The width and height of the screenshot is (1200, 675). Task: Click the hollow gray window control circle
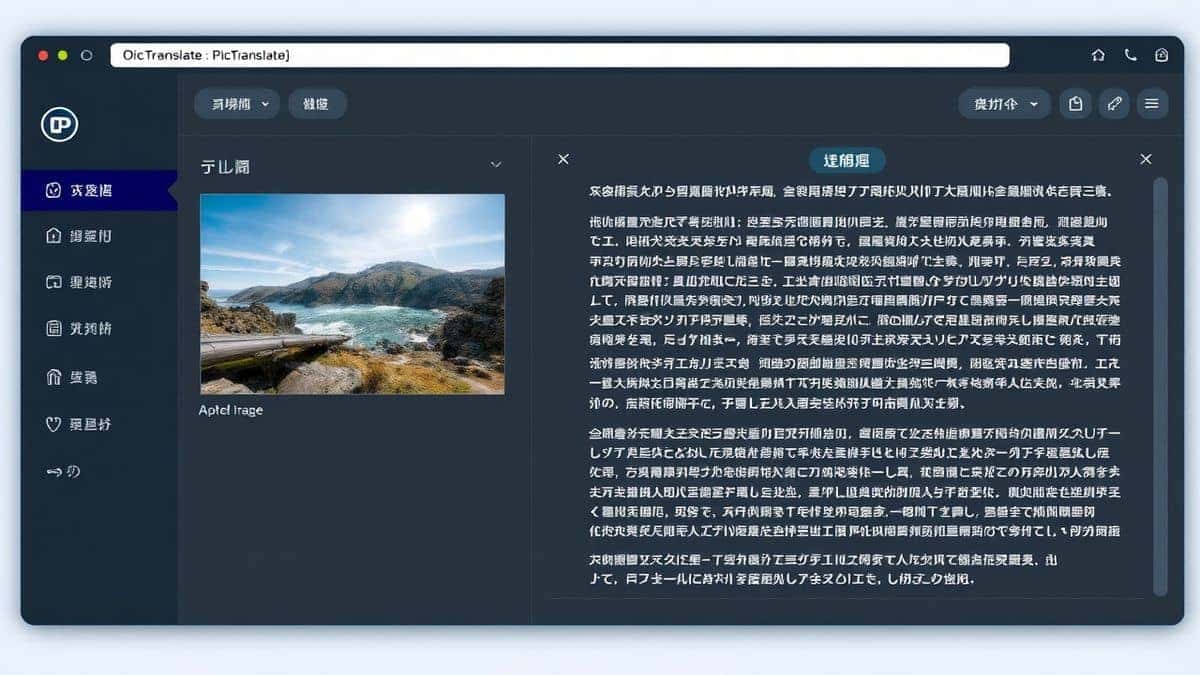(x=87, y=56)
